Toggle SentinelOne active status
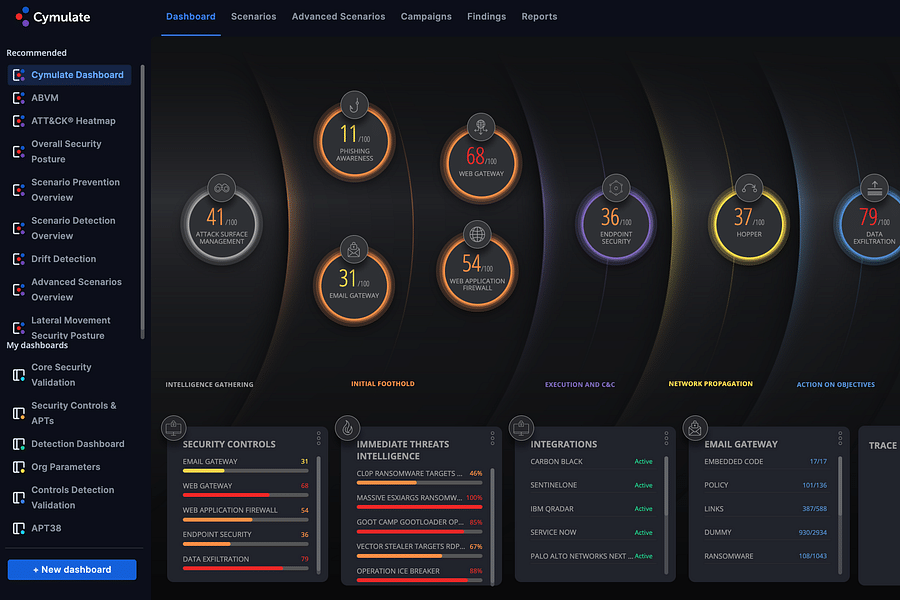This screenshot has height=600, width=900. pos(644,485)
